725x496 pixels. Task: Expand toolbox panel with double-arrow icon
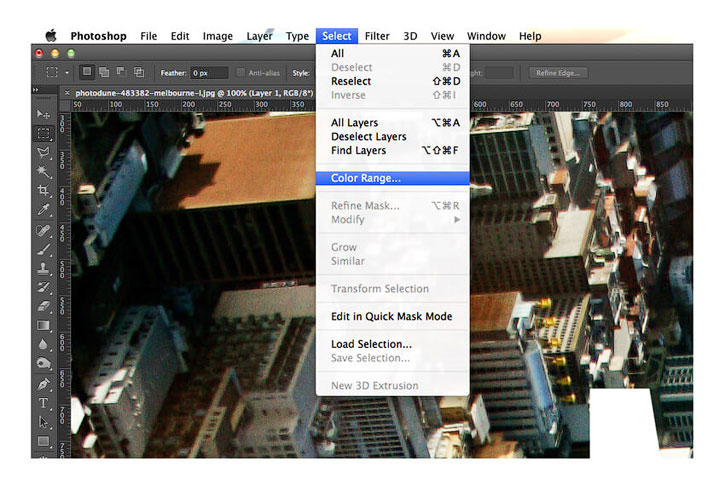tap(36, 90)
